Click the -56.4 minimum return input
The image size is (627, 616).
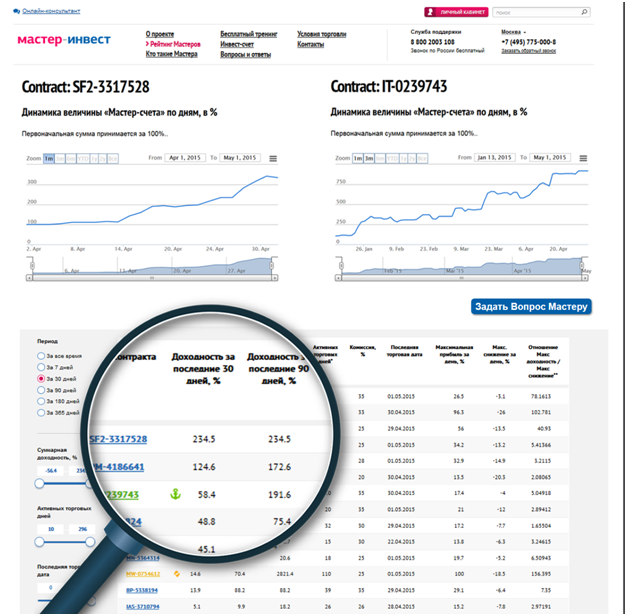(x=51, y=470)
